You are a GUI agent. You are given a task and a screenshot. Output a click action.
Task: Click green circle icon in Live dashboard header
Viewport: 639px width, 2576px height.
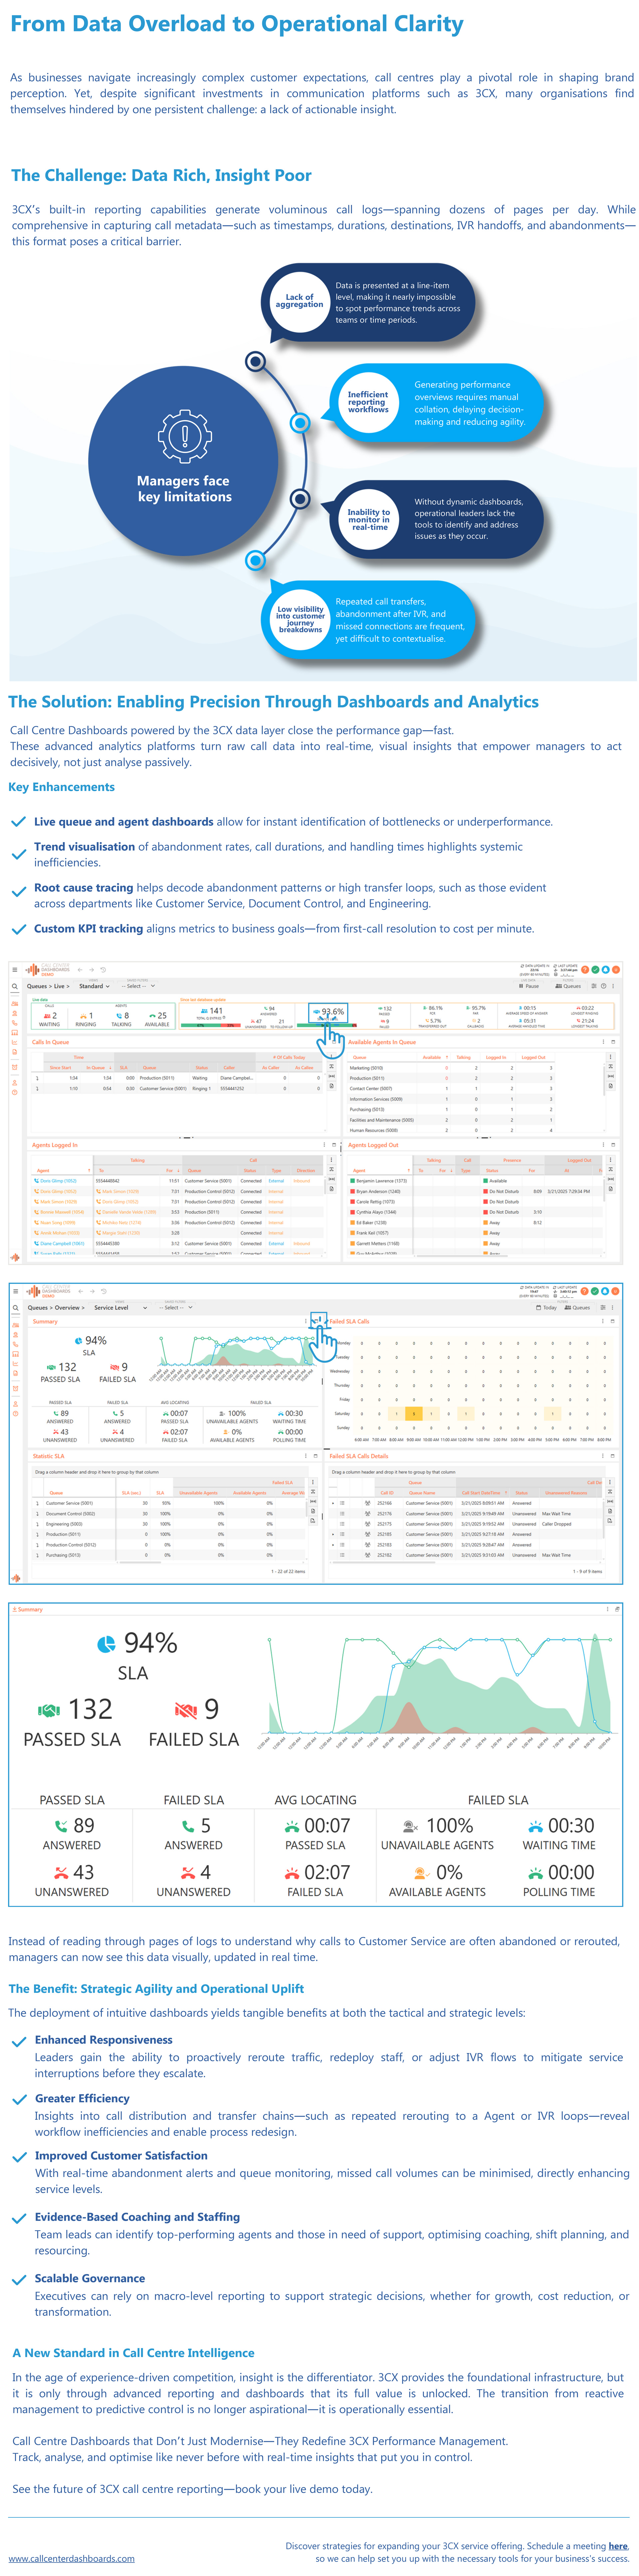tap(595, 970)
